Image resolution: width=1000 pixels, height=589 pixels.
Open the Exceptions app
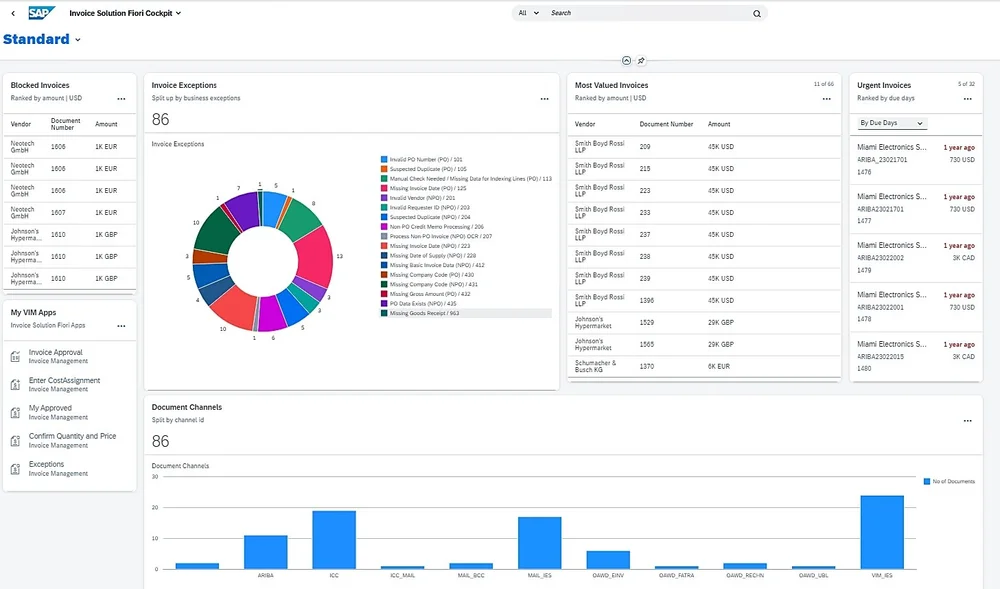(x=70, y=469)
